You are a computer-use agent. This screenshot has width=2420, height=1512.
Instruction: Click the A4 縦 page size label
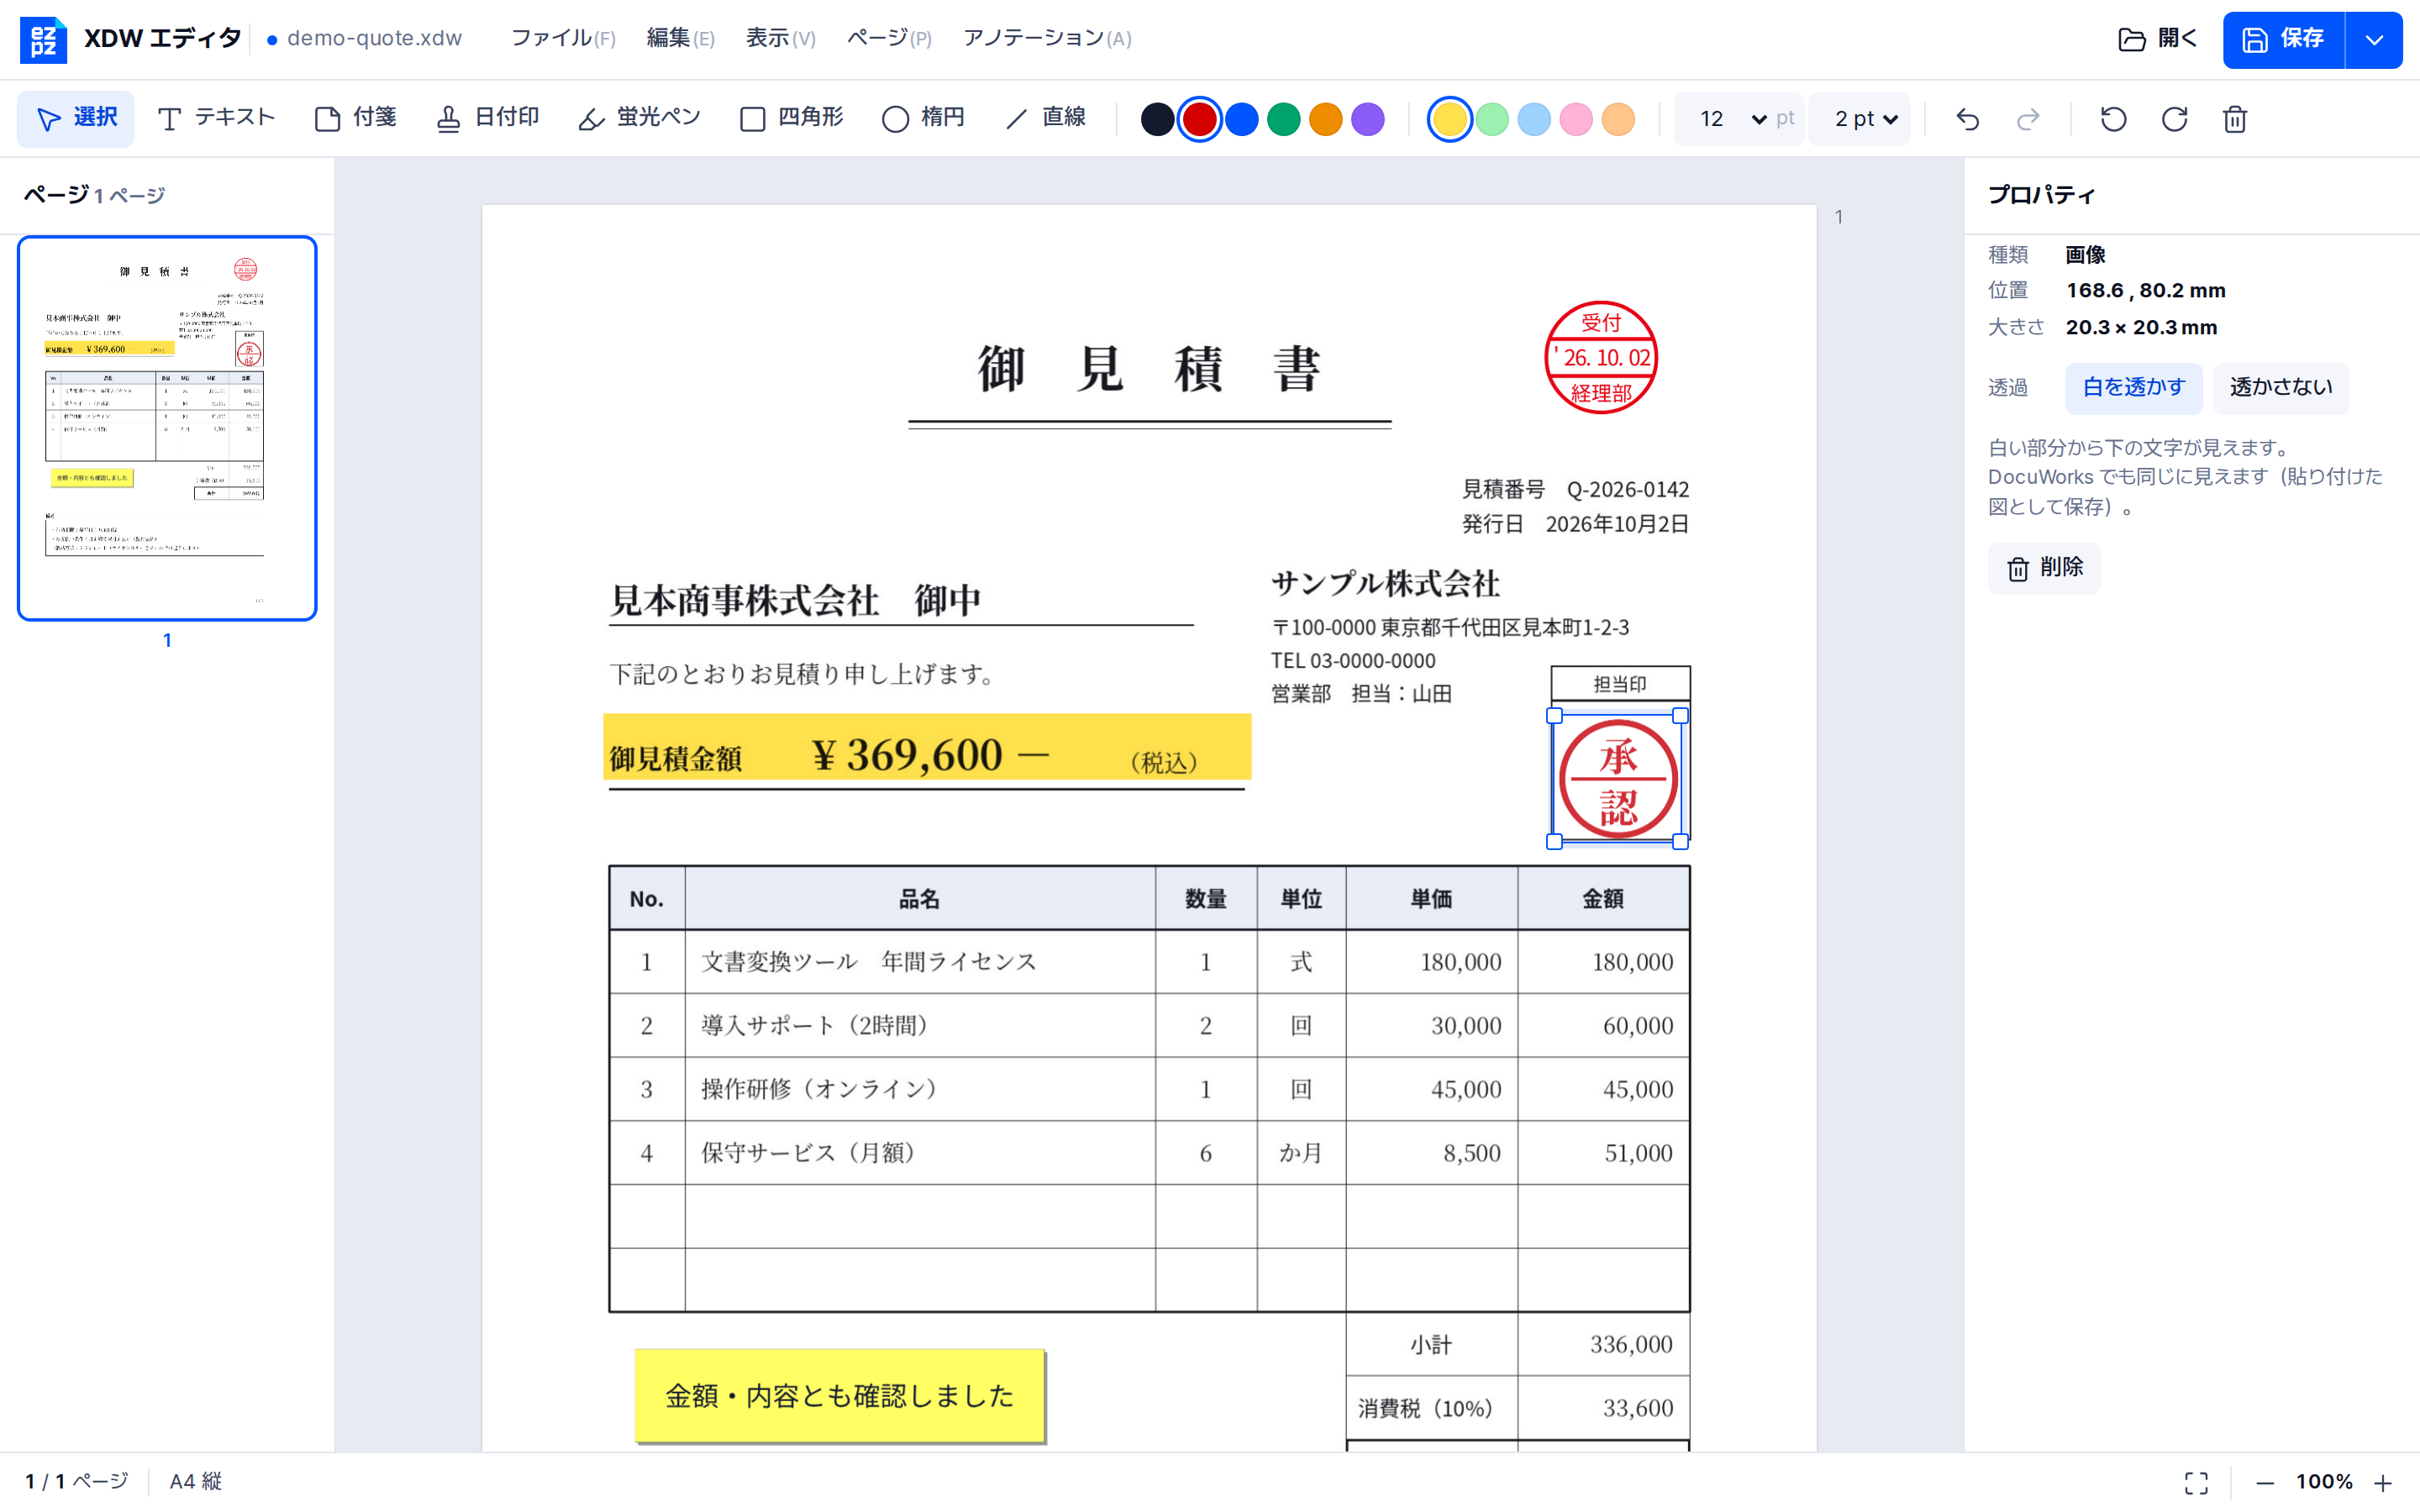click(x=196, y=1481)
